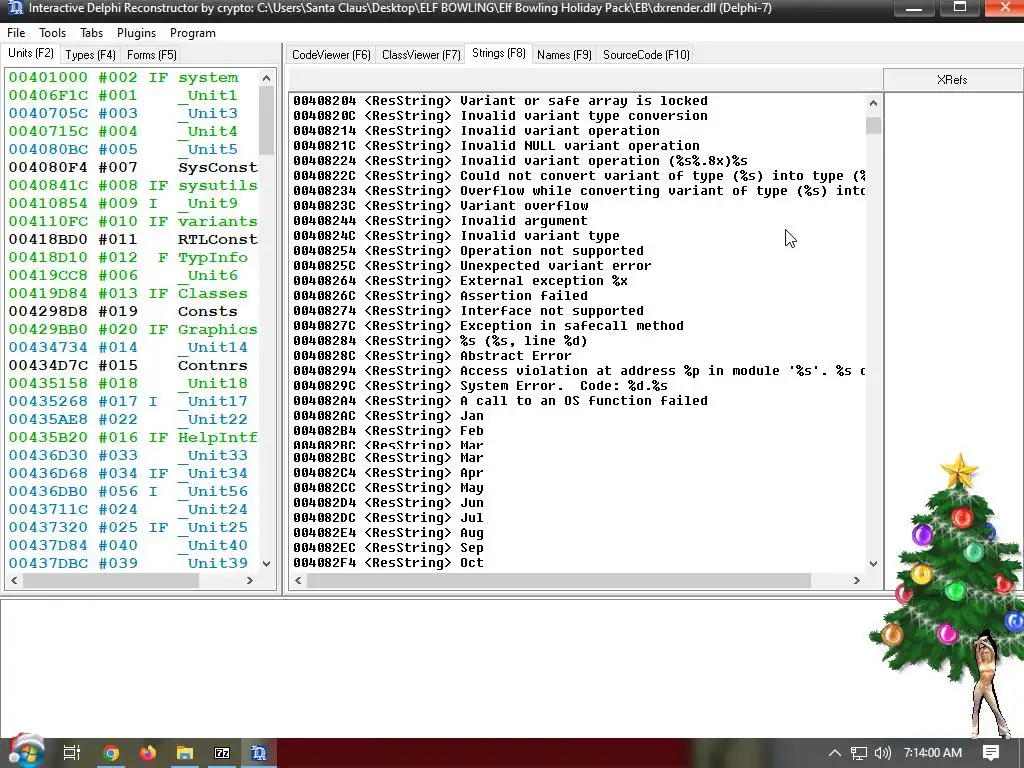The height and width of the screenshot is (768, 1024).
Task: Select the _Unit56 unit row
Action: pos(133,491)
